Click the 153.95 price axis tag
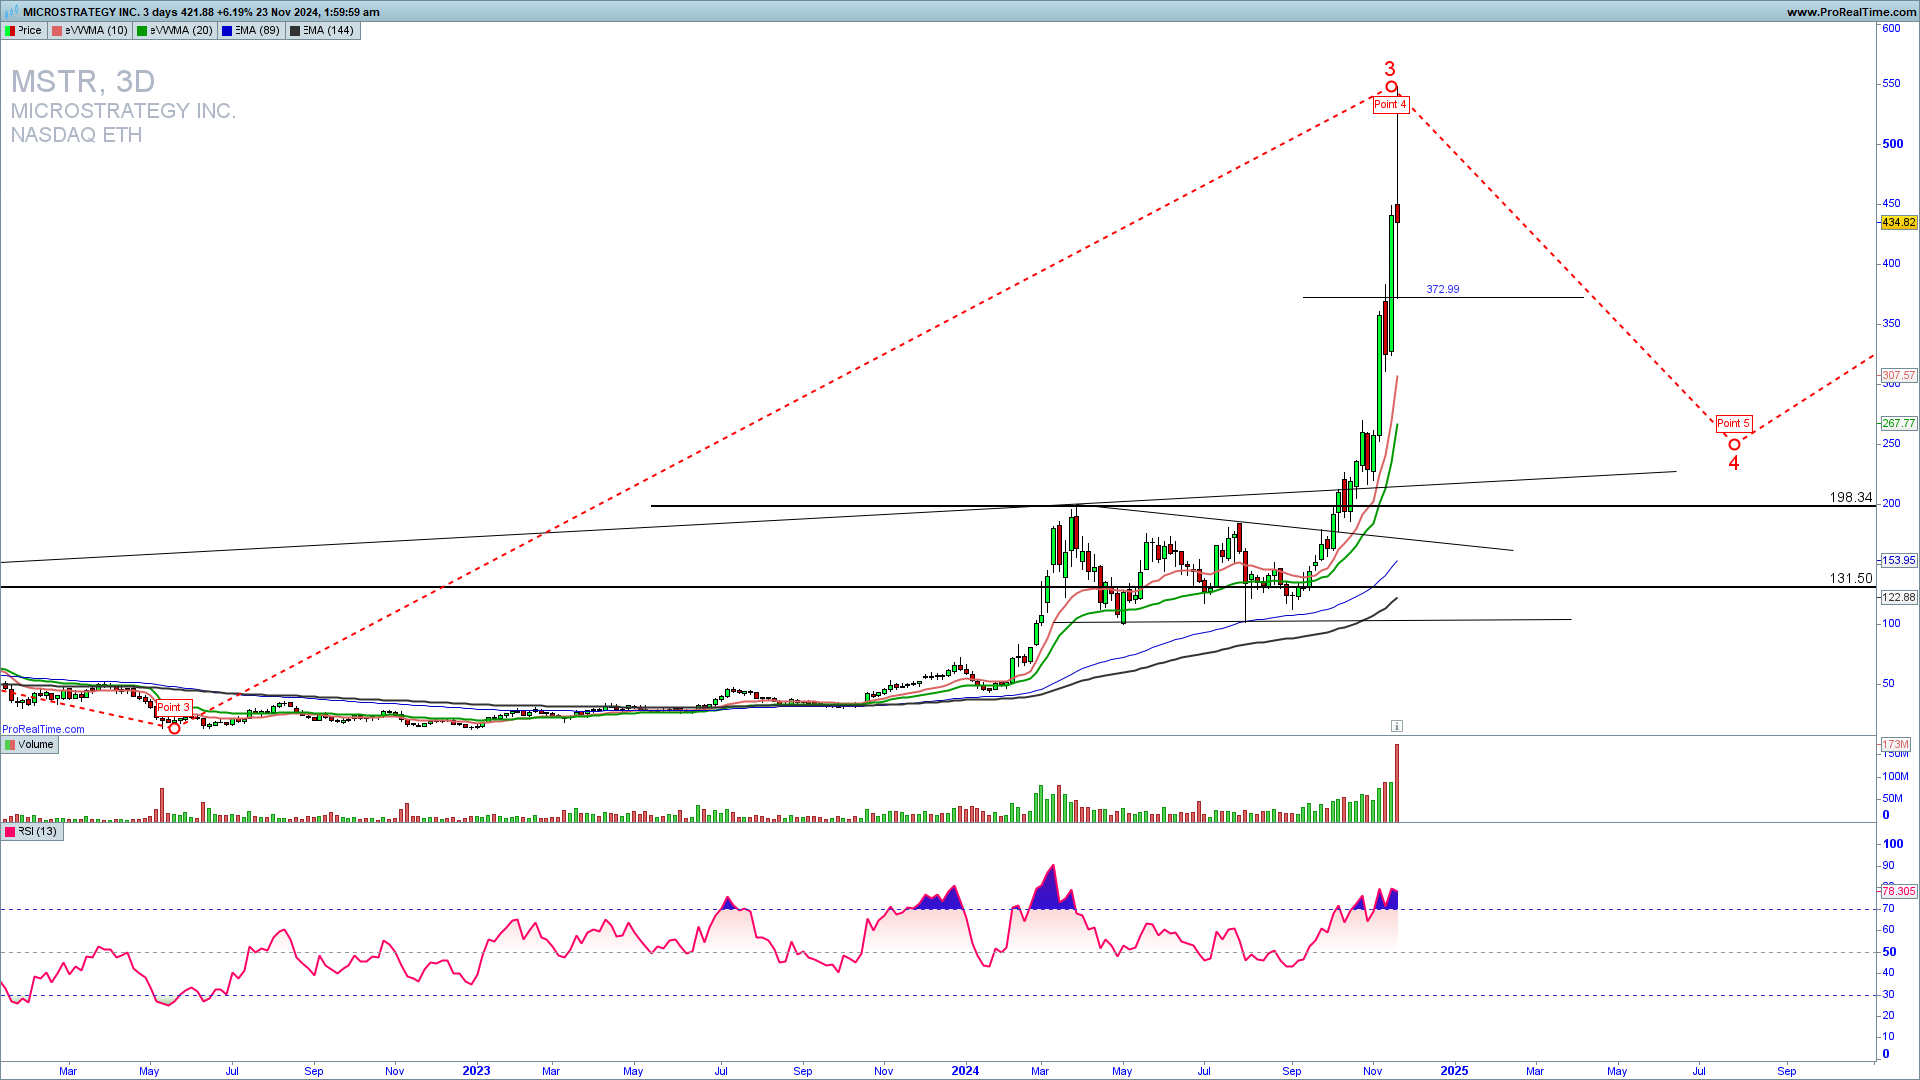The image size is (1920, 1080). click(1899, 561)
